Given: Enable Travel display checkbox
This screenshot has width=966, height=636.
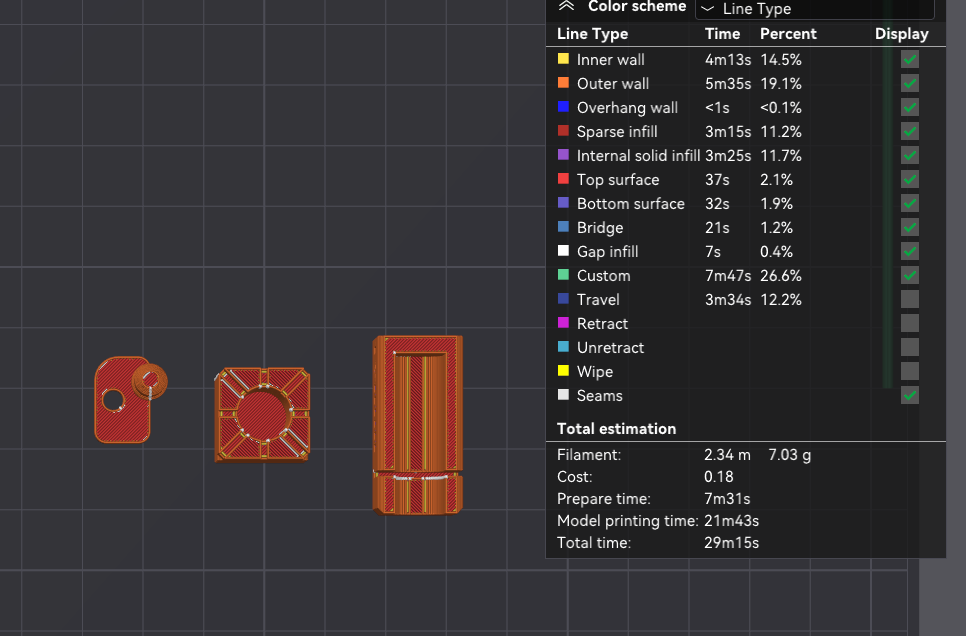Looking at the screenshot, I should (910, 300).
